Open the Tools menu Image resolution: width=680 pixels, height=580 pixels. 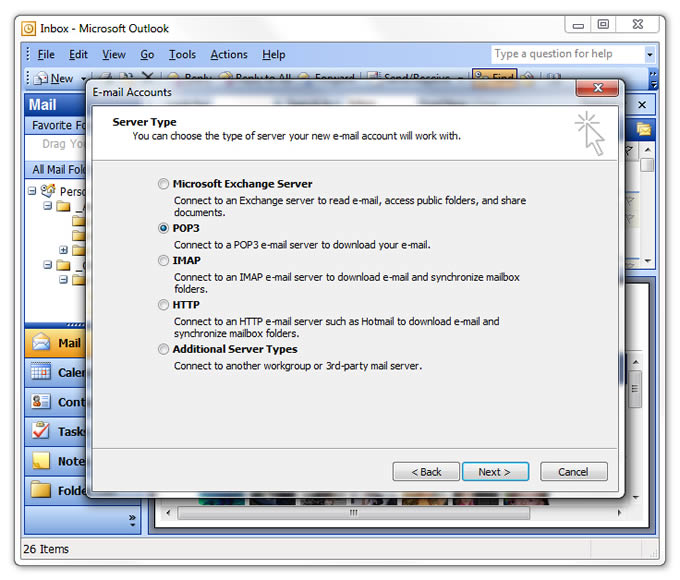tap(182, 55)
